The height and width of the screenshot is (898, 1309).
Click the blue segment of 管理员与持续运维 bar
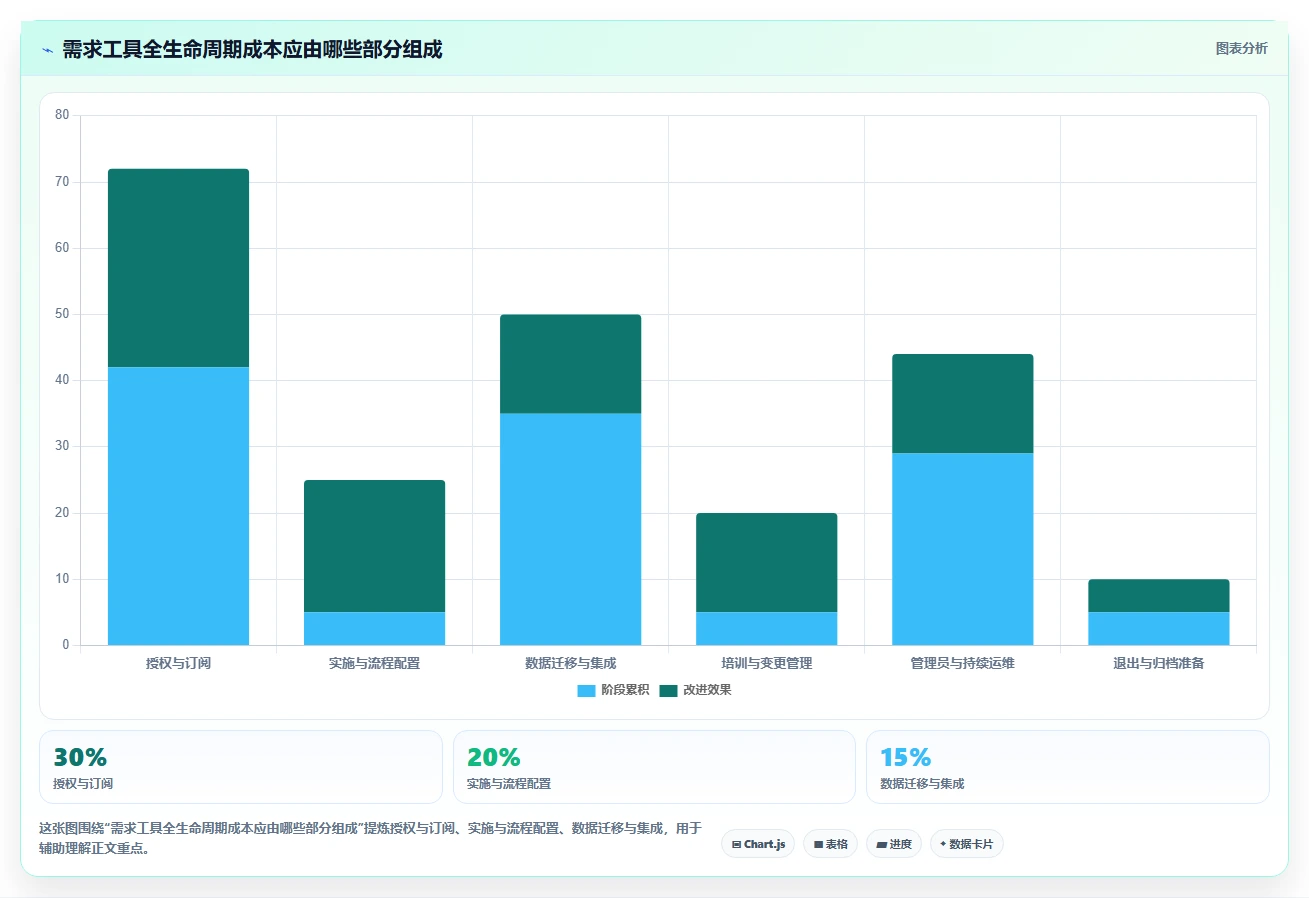click(x=962, y=549)
